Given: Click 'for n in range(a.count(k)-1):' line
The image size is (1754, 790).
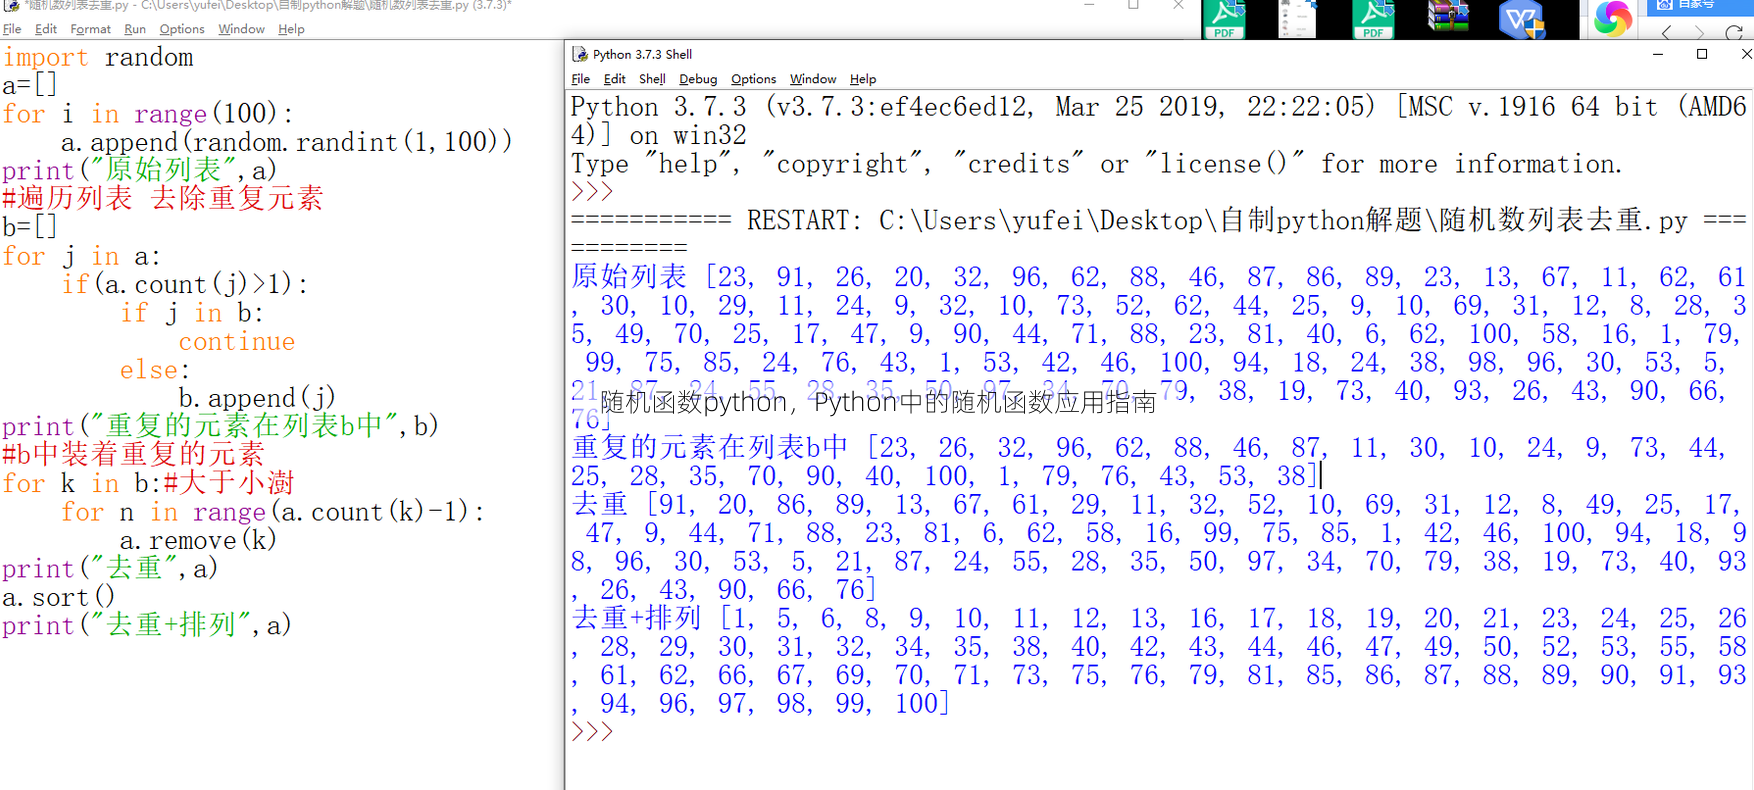Looking at the screenshot, I should coord(273,513).
